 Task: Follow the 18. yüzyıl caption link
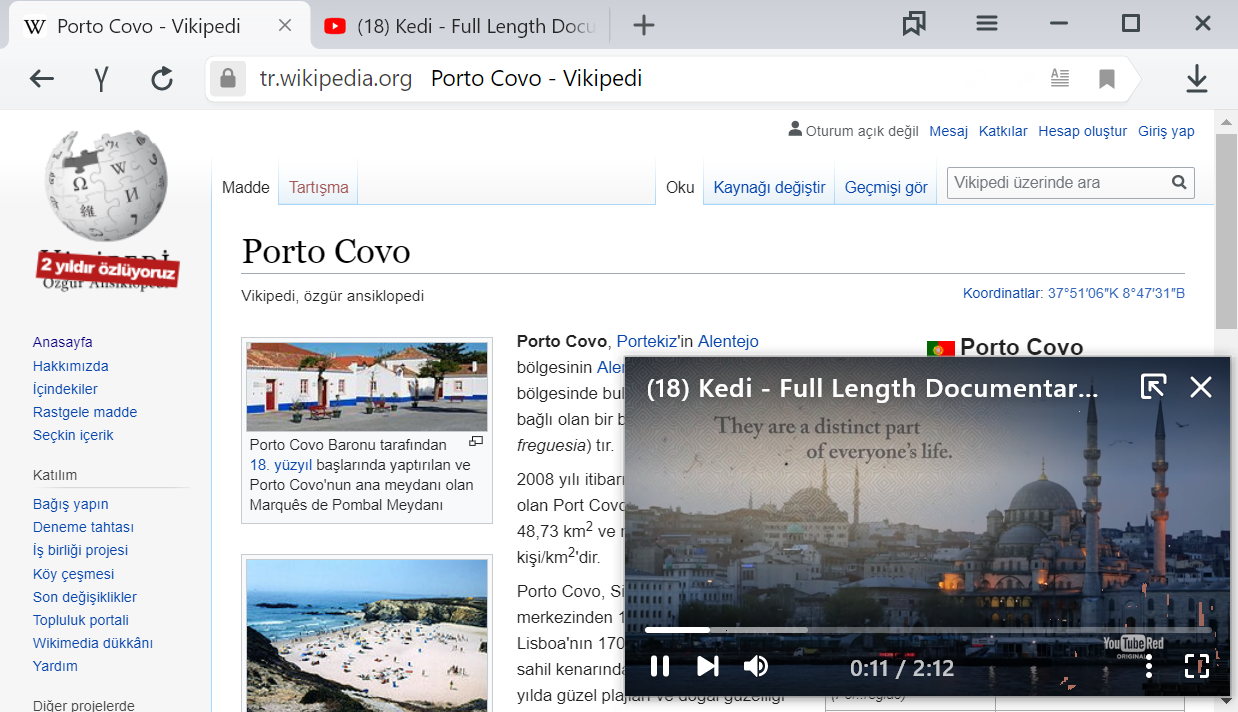pyautogui.click(x=281, y=465)
